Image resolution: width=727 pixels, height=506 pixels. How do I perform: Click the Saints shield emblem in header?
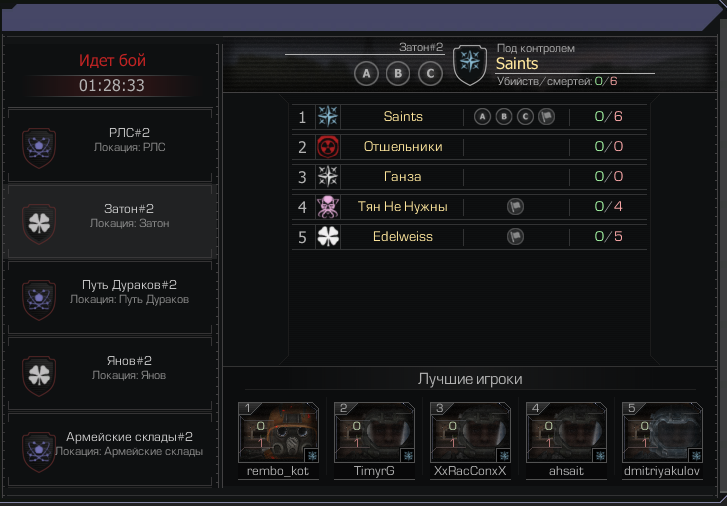click(x=470, y=65)
